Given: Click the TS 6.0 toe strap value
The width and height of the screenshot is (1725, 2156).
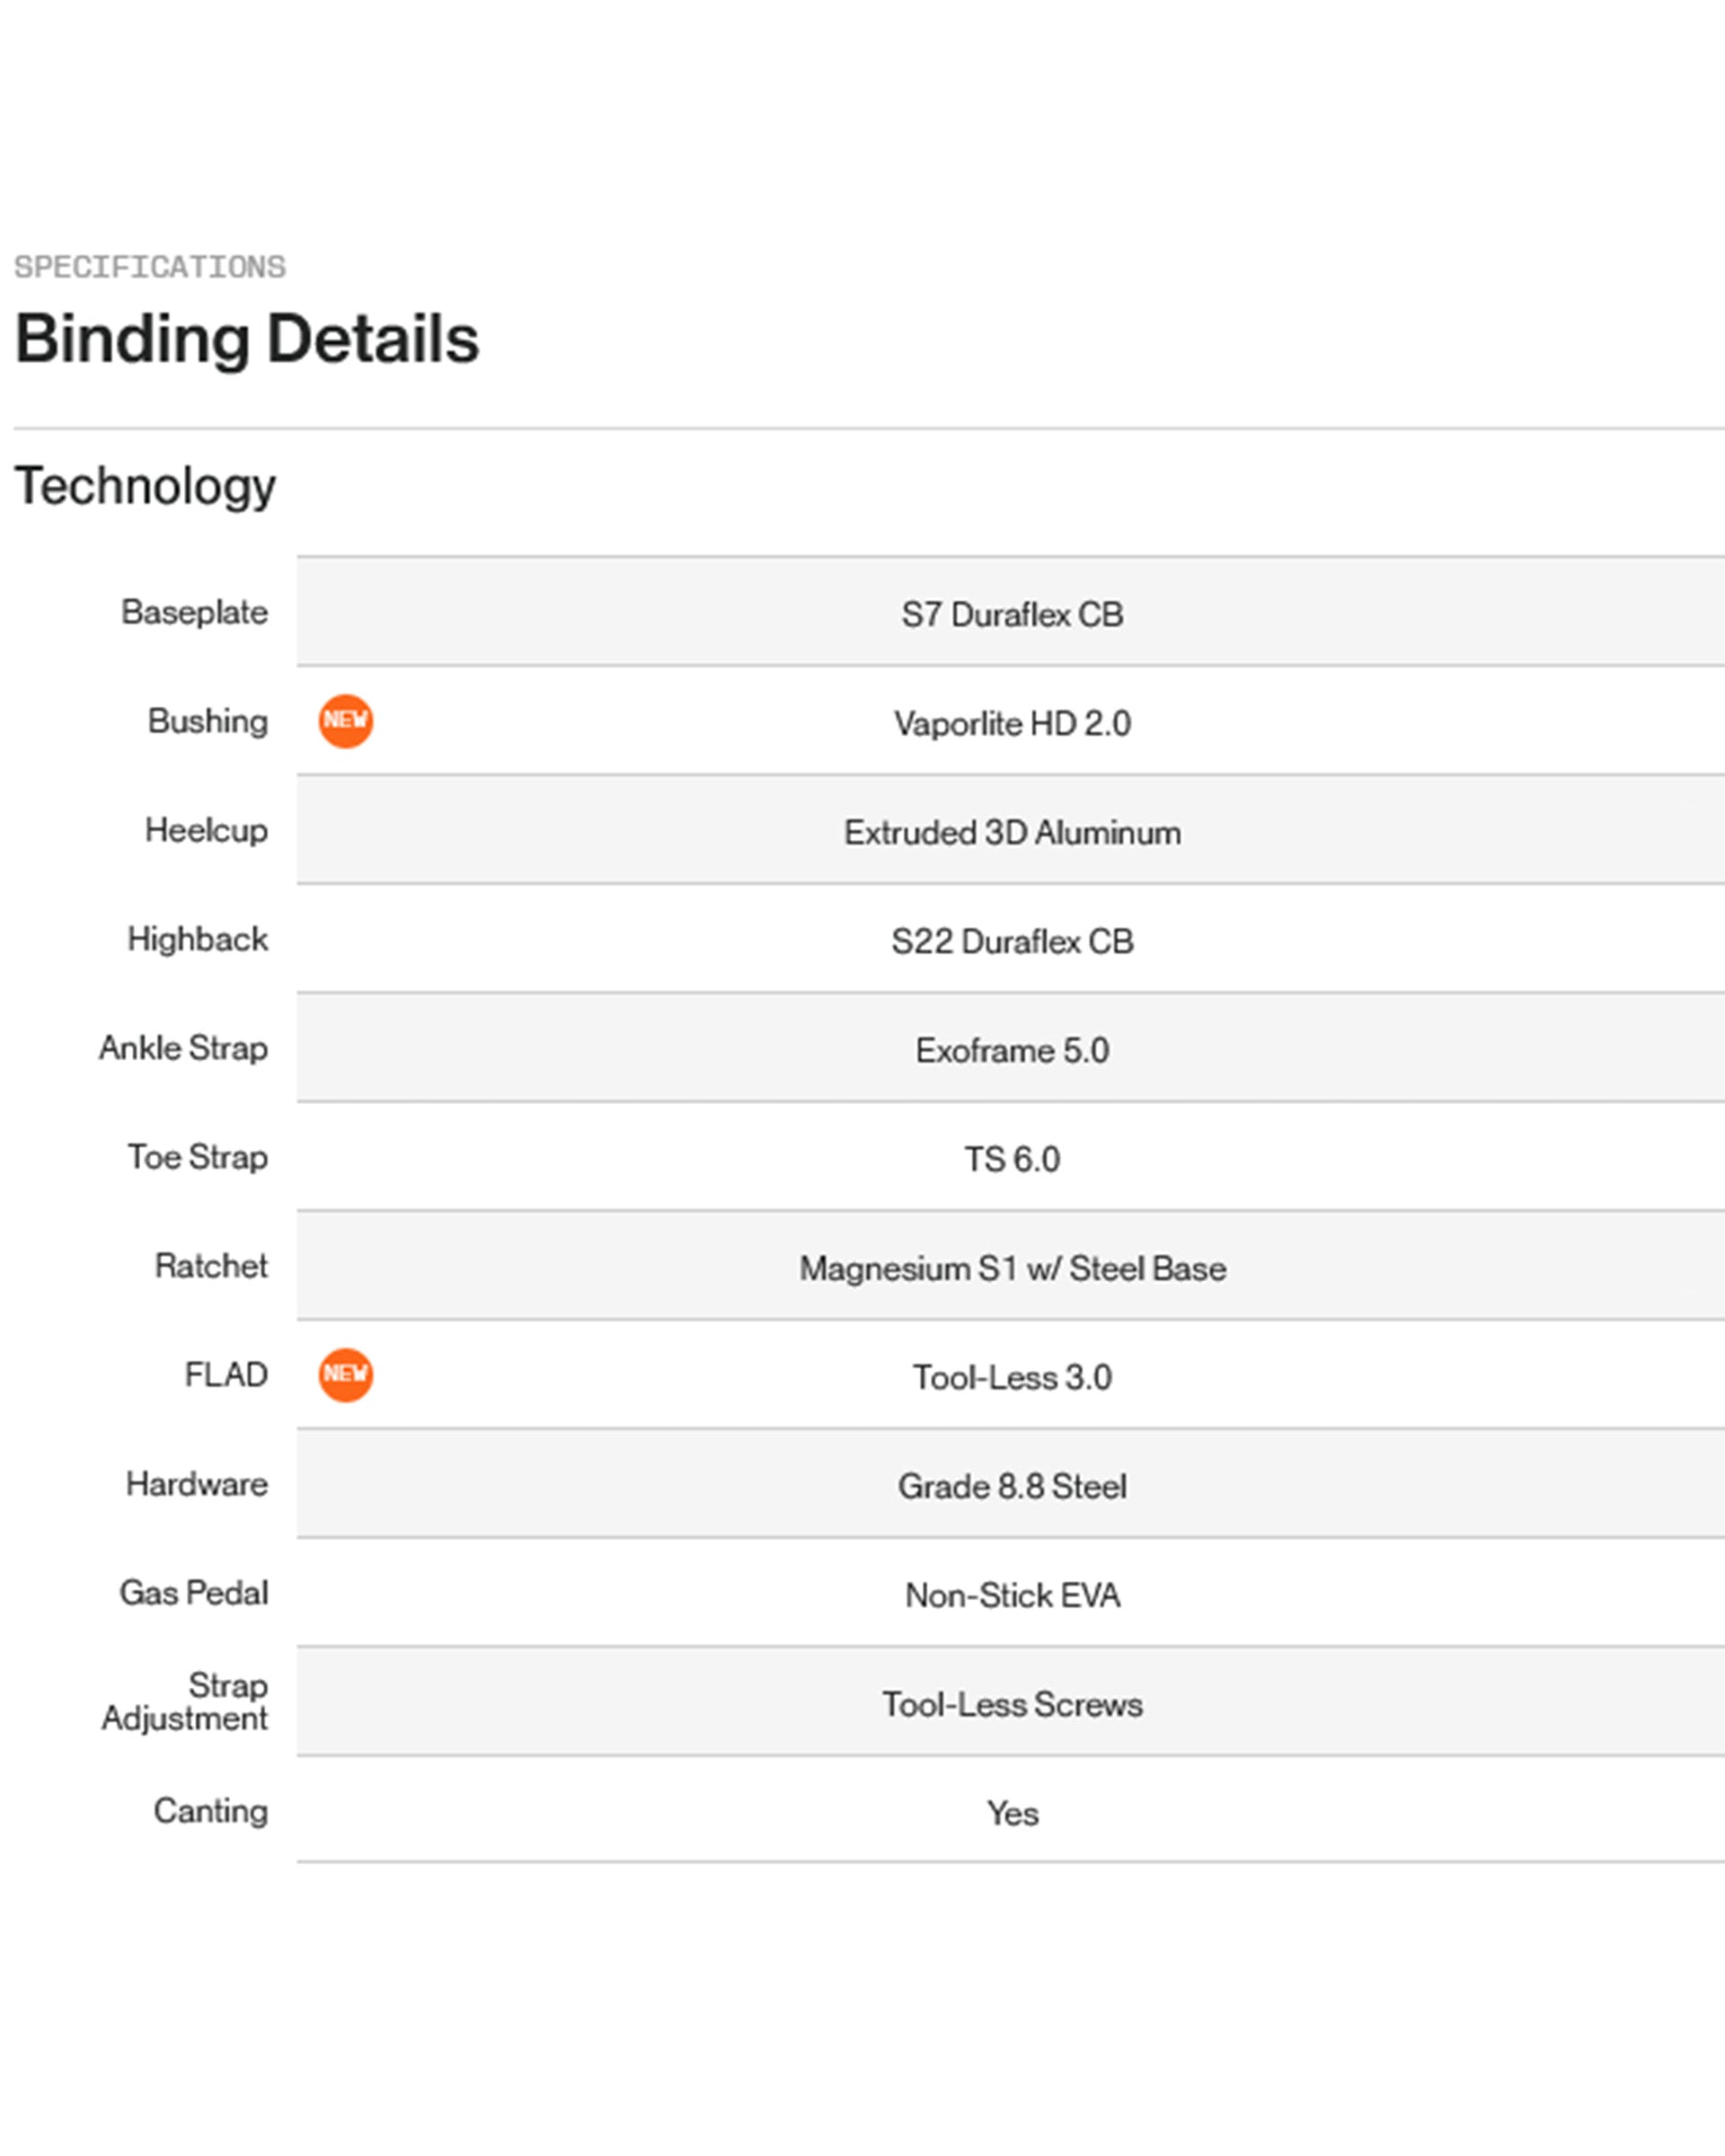Looking at the screenshot, I should [1012, 1159].
